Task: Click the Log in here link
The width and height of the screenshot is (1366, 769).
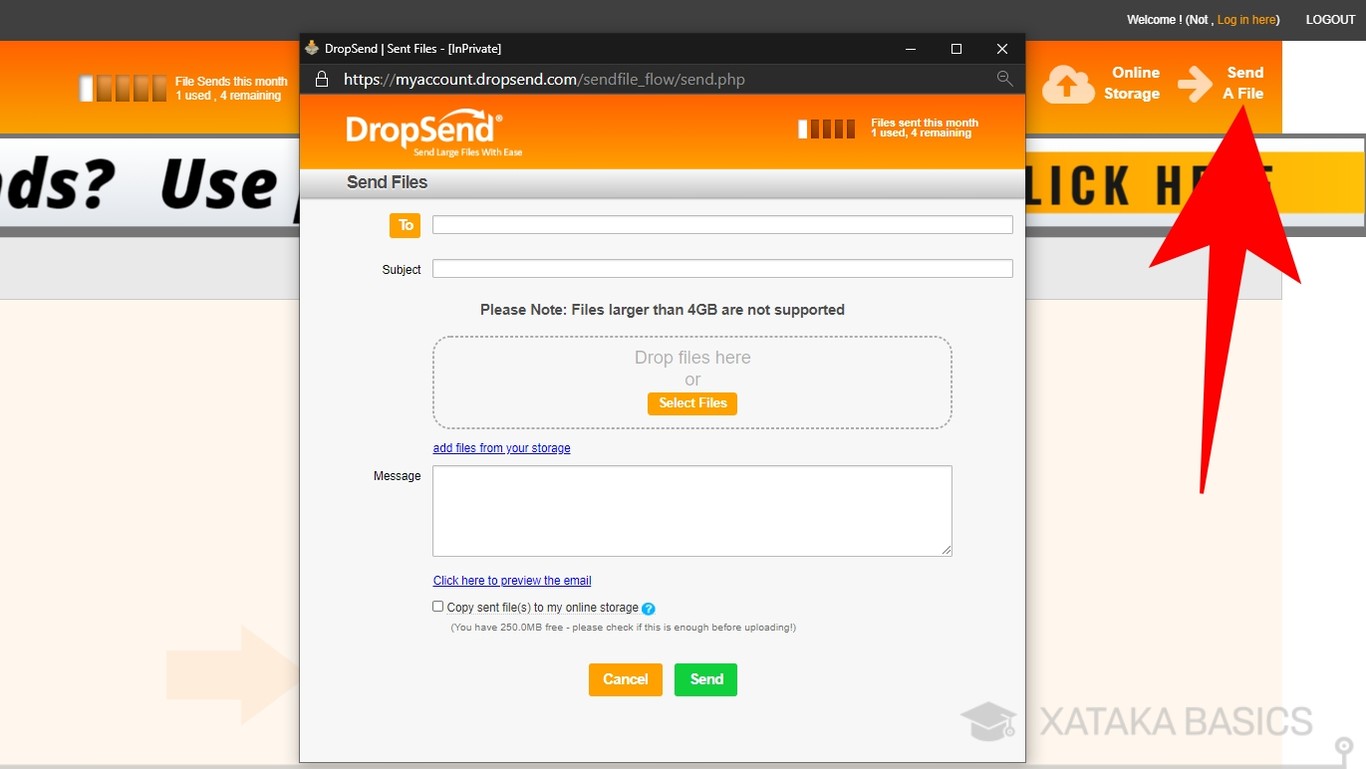Action: pos(1246,19)
